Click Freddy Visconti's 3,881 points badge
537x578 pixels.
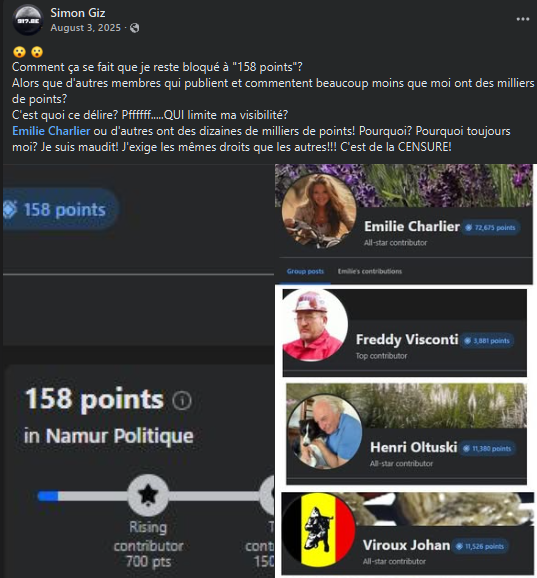487,341
